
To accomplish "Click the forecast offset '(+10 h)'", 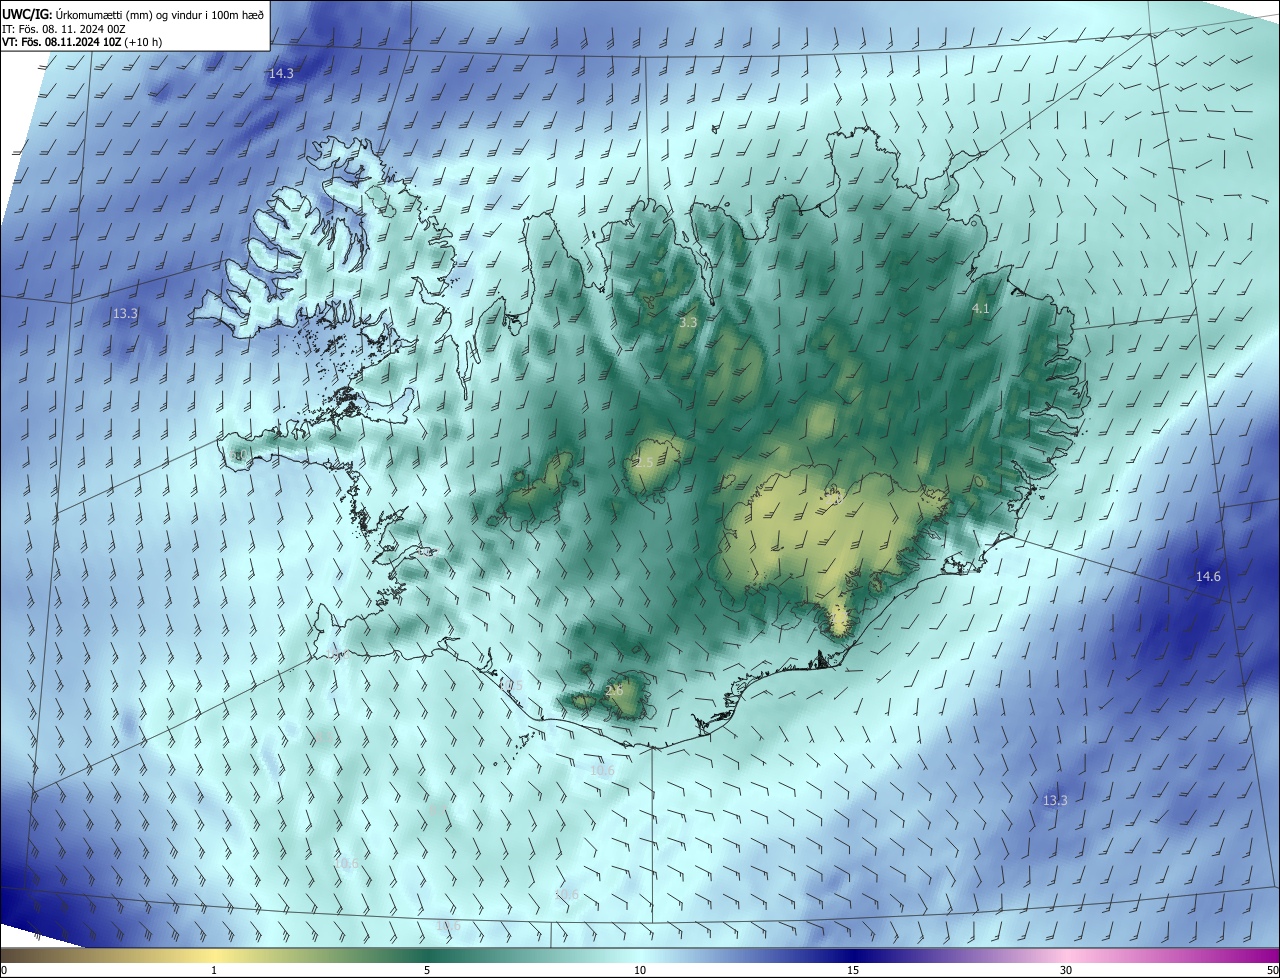I will (x=144, y=42).
